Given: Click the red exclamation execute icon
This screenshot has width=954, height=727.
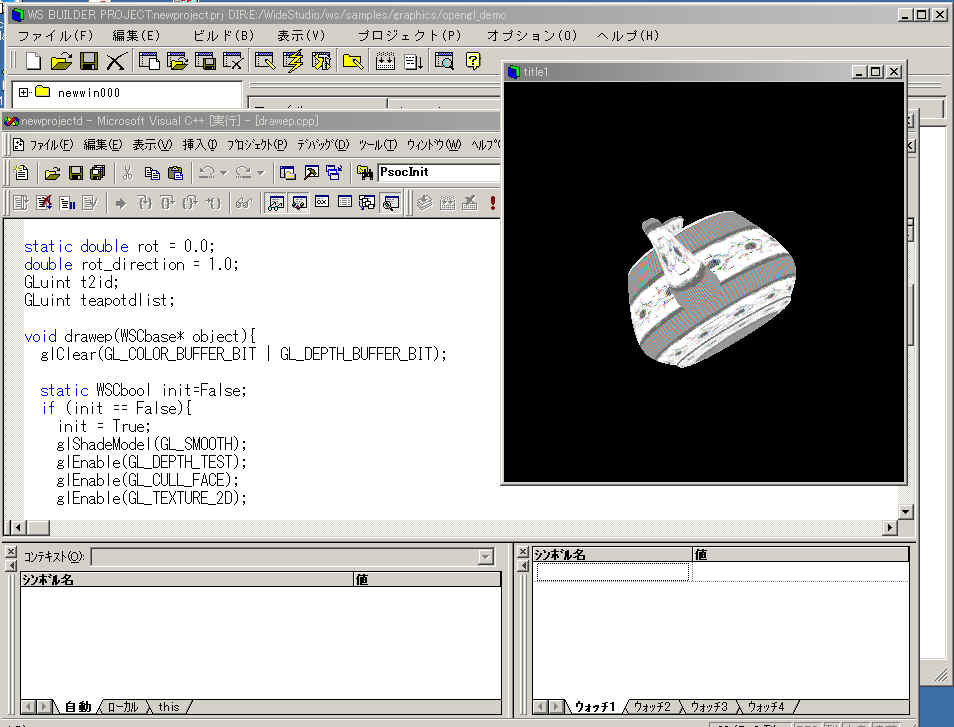Looking at the screenshot, I should click(x=493, y=203).
